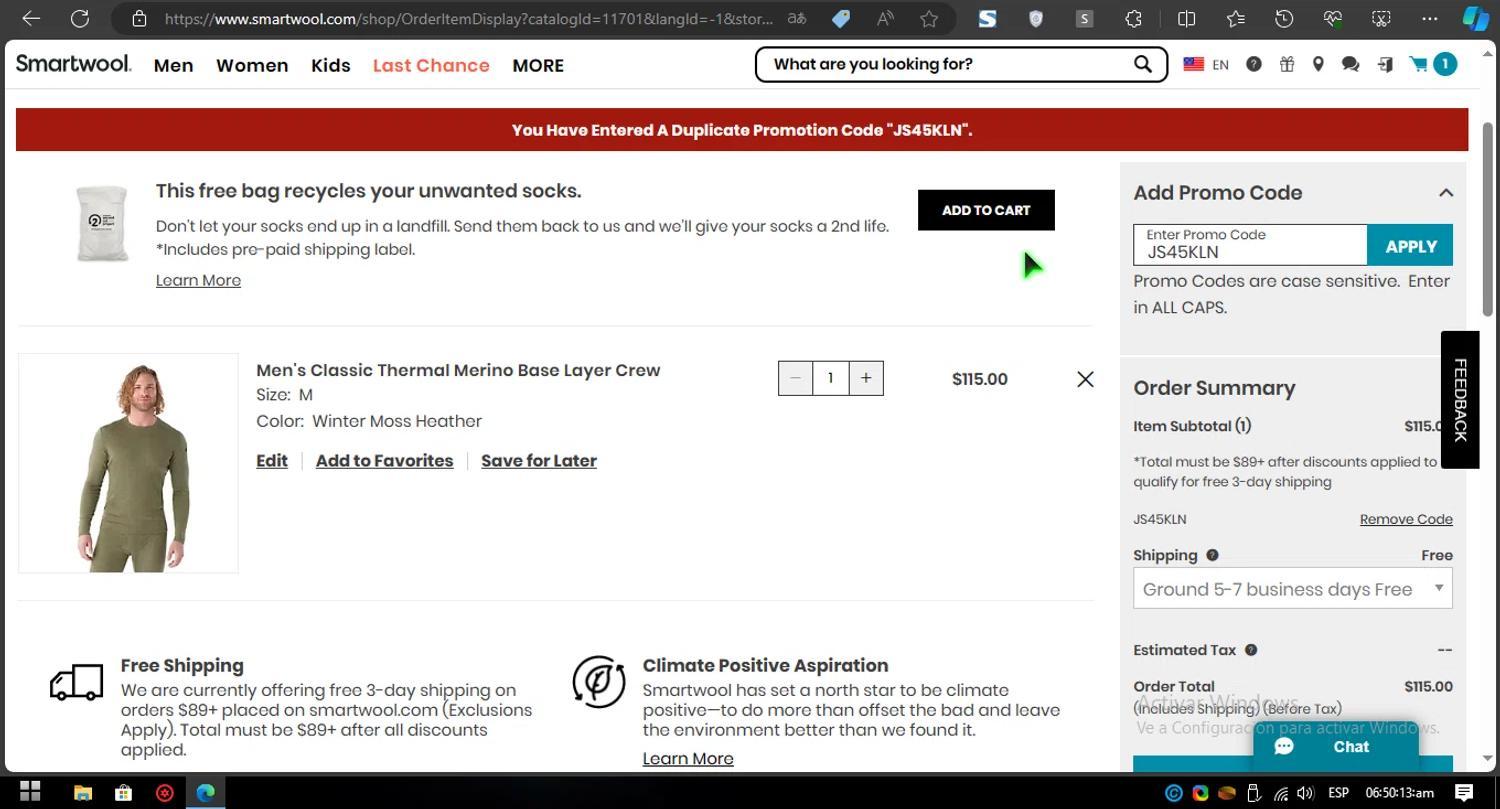
Task: Click the quantity input field
Action: click(x=830, y=378)
